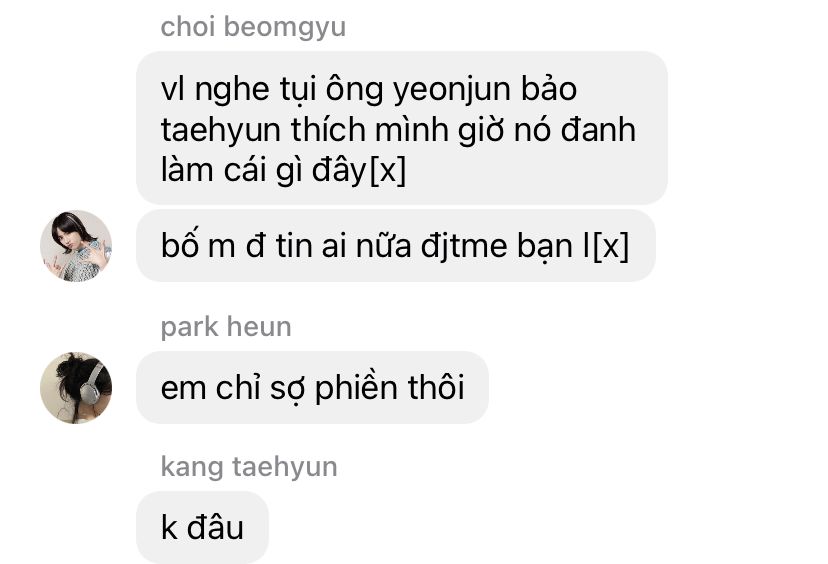Viewport: 828px width, 564px height.
Task: Click the word "yeonjun" in first message
Action: click(451, 90)
